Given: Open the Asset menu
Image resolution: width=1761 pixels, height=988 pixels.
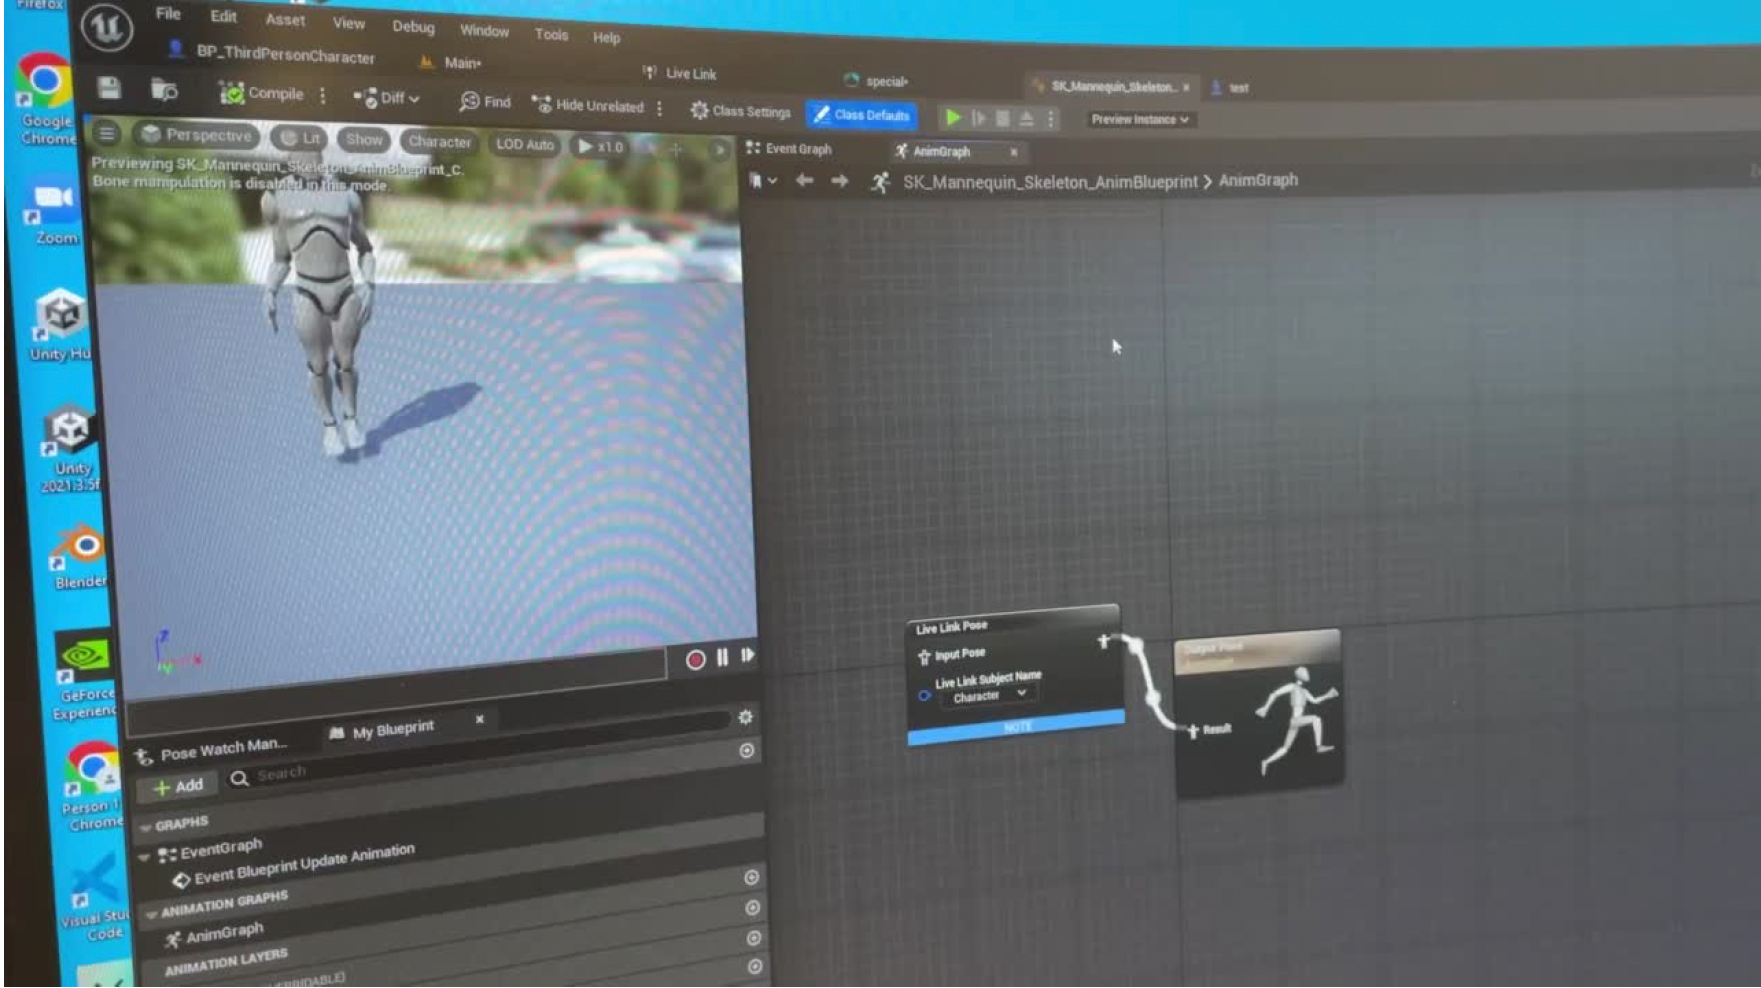Looking at the screenshot, I should point(285,20).
